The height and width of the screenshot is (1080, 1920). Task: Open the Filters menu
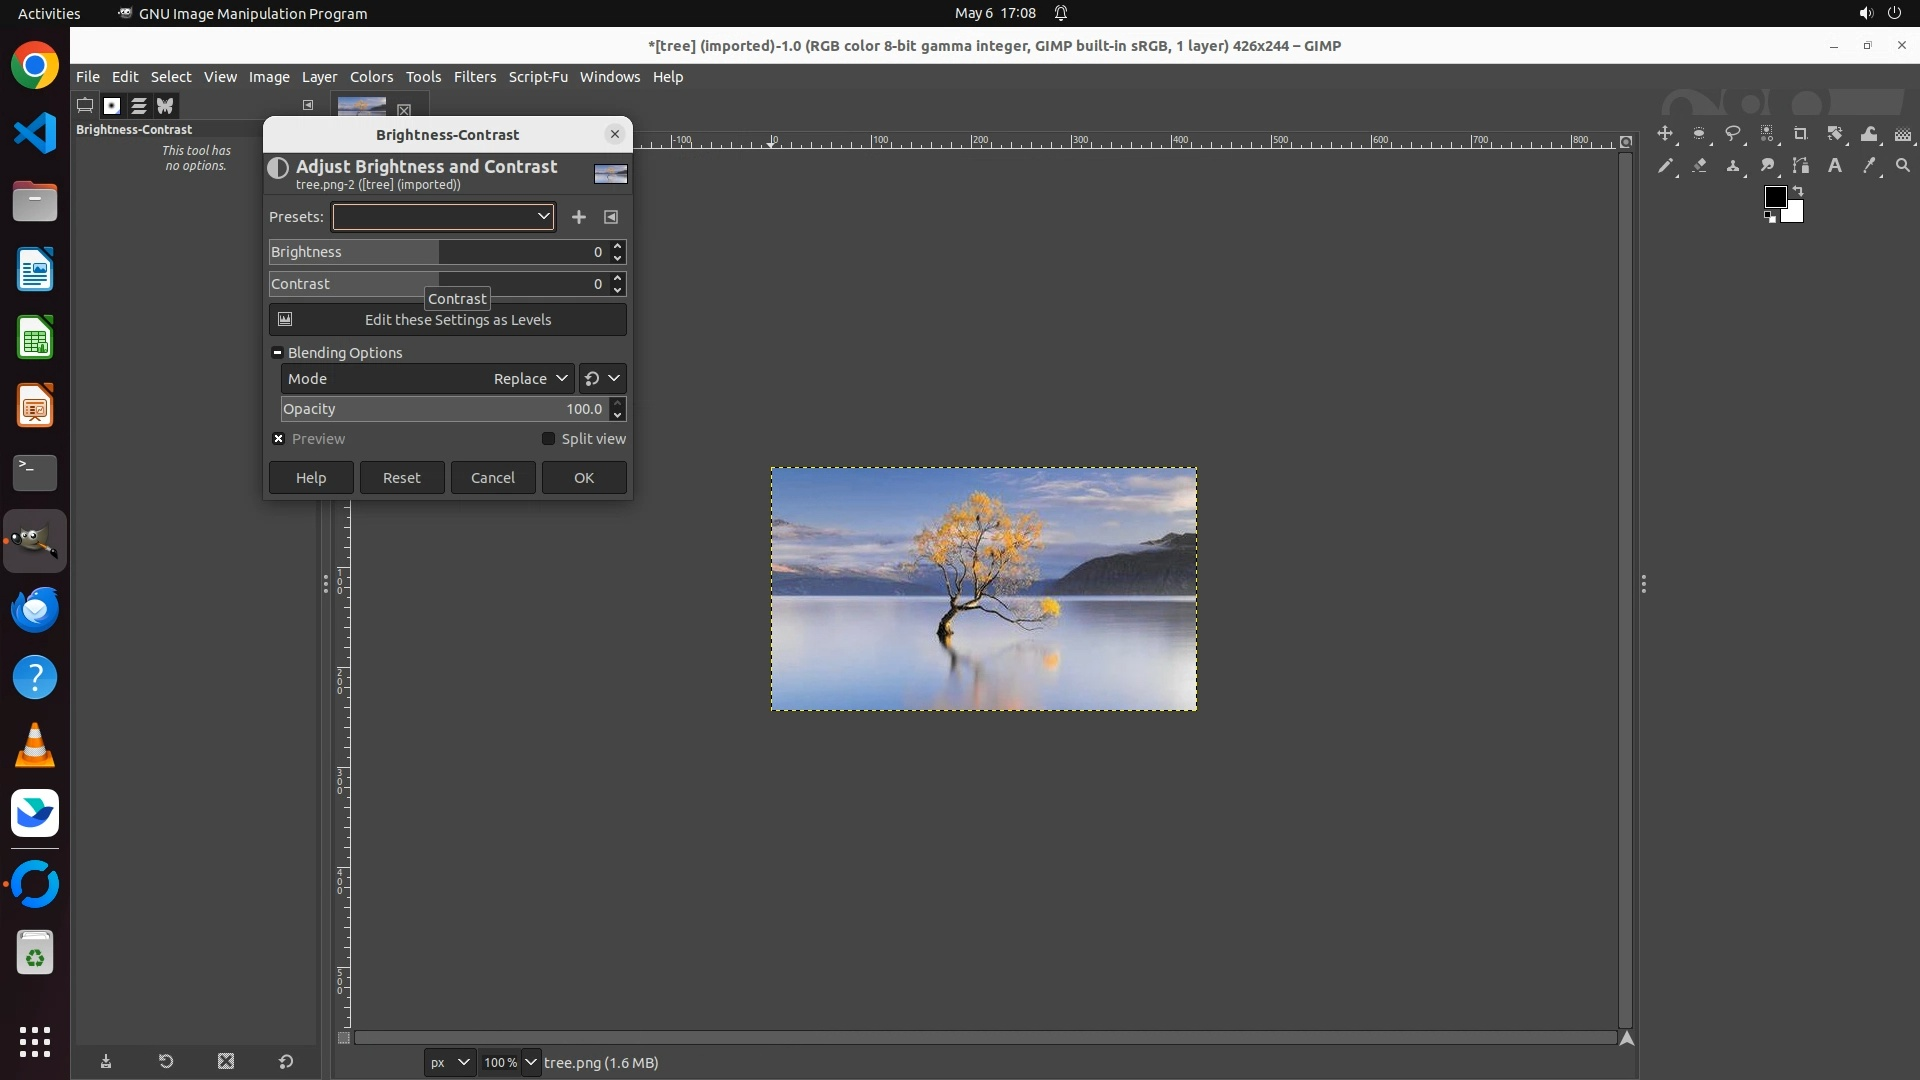(x=474, y=77)
